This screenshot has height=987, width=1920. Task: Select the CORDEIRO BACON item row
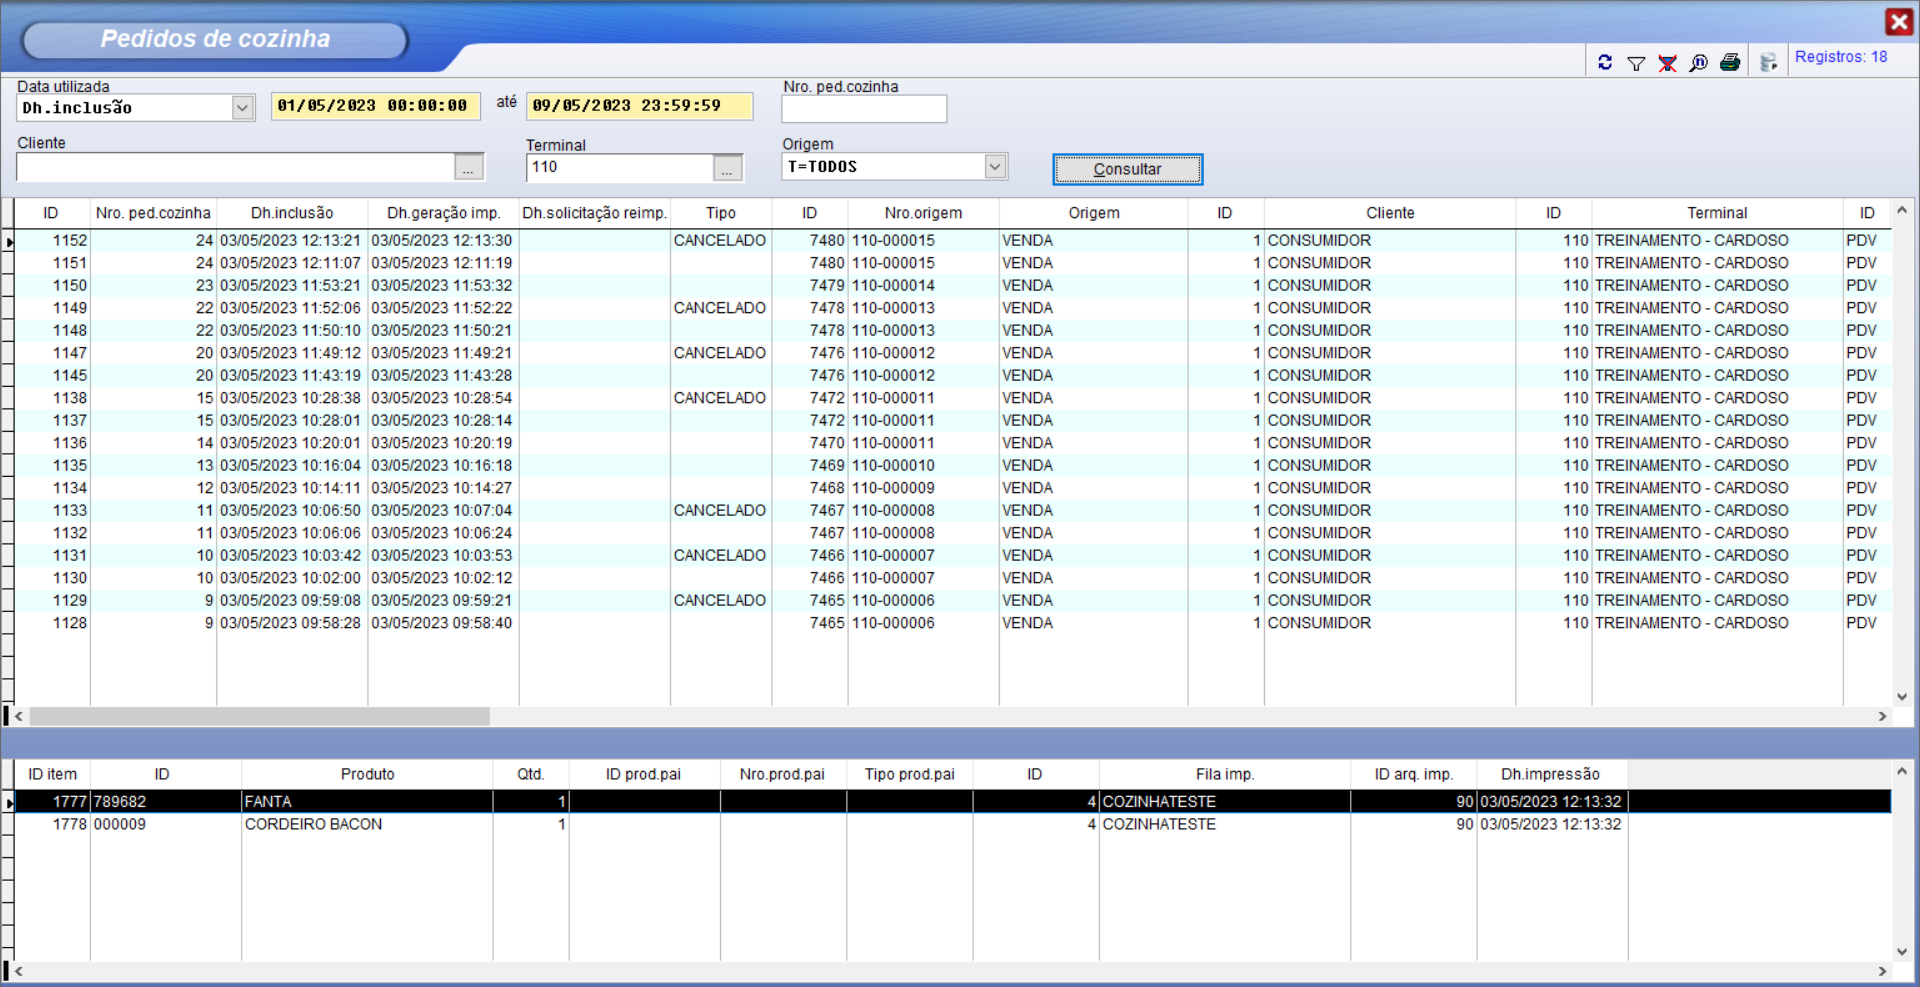point(313,825)
